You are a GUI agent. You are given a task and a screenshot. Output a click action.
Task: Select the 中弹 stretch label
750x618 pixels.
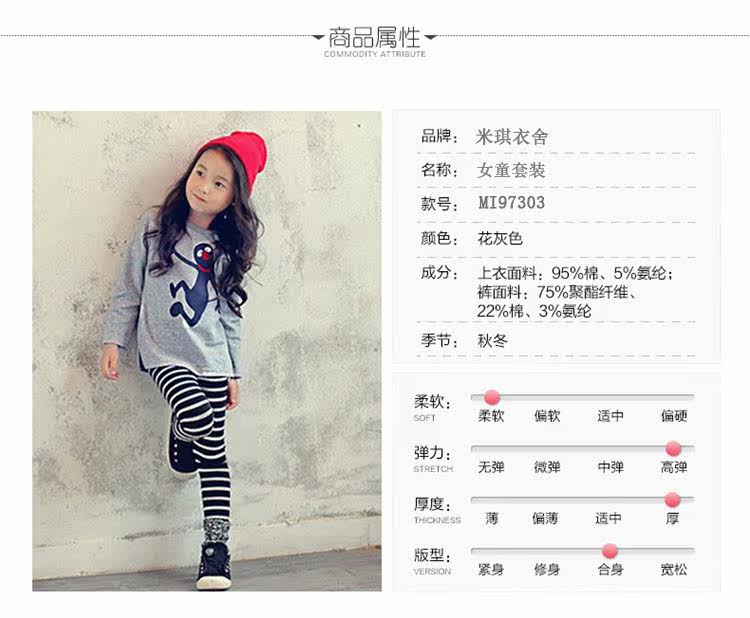click(x=610, y=467)
